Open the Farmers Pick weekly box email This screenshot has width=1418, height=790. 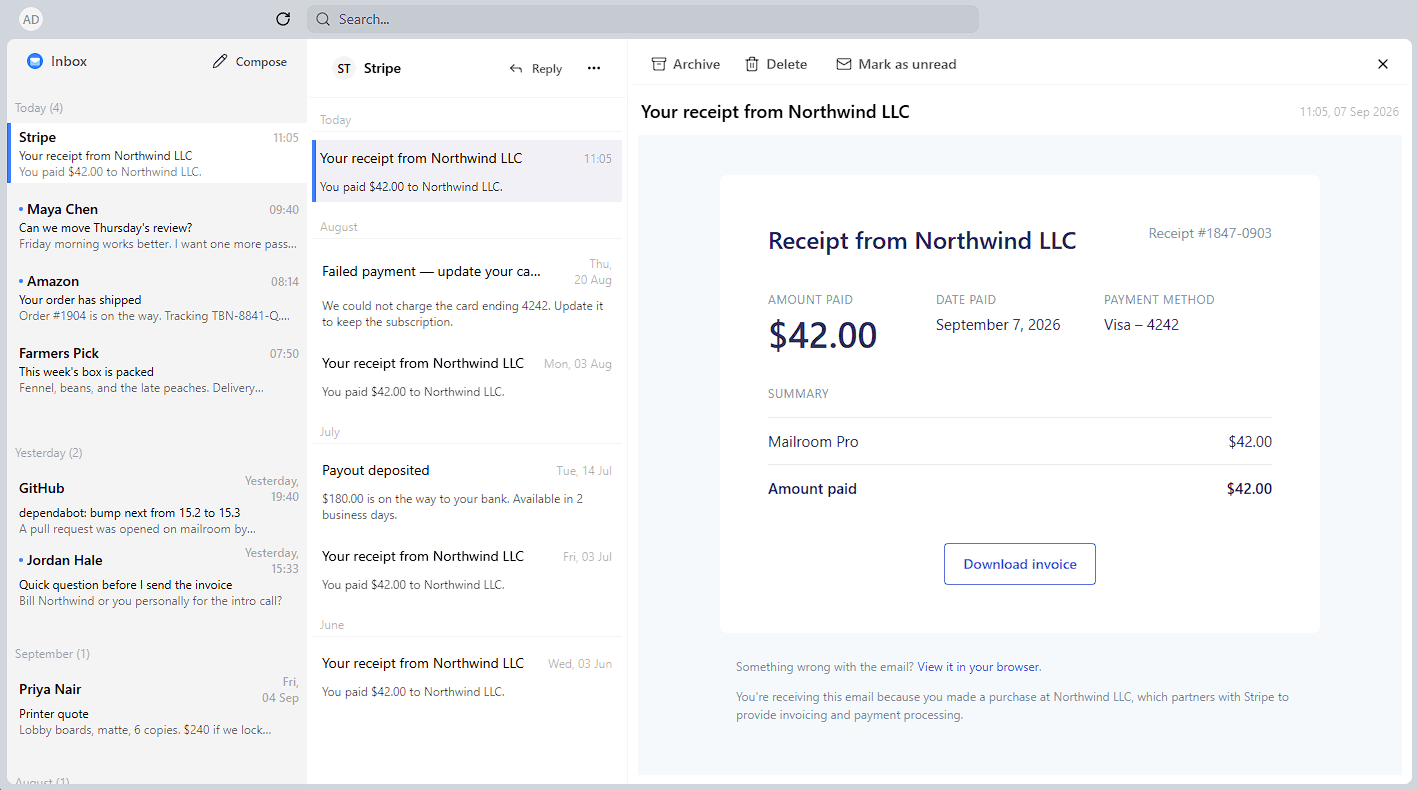pos(158,369)
